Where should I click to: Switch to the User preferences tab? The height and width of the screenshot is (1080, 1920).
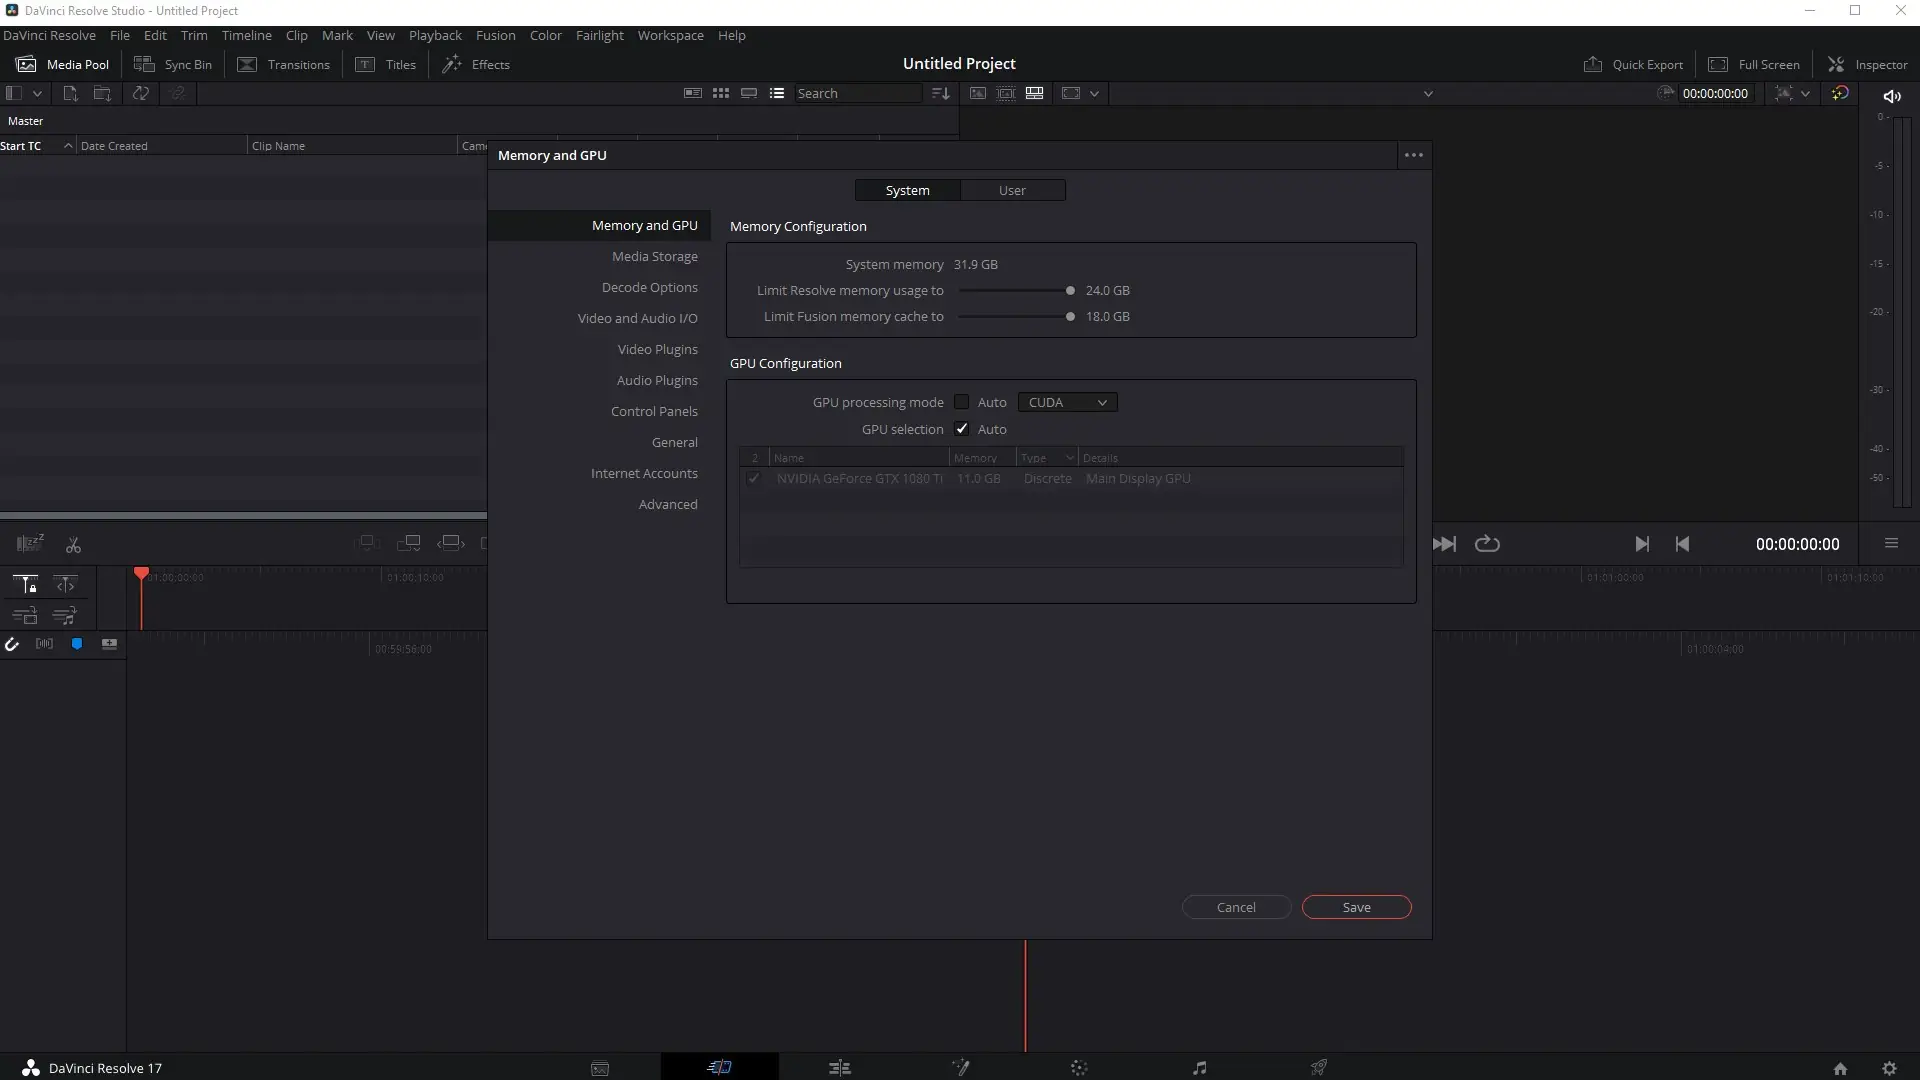(x=1012, y=190)
